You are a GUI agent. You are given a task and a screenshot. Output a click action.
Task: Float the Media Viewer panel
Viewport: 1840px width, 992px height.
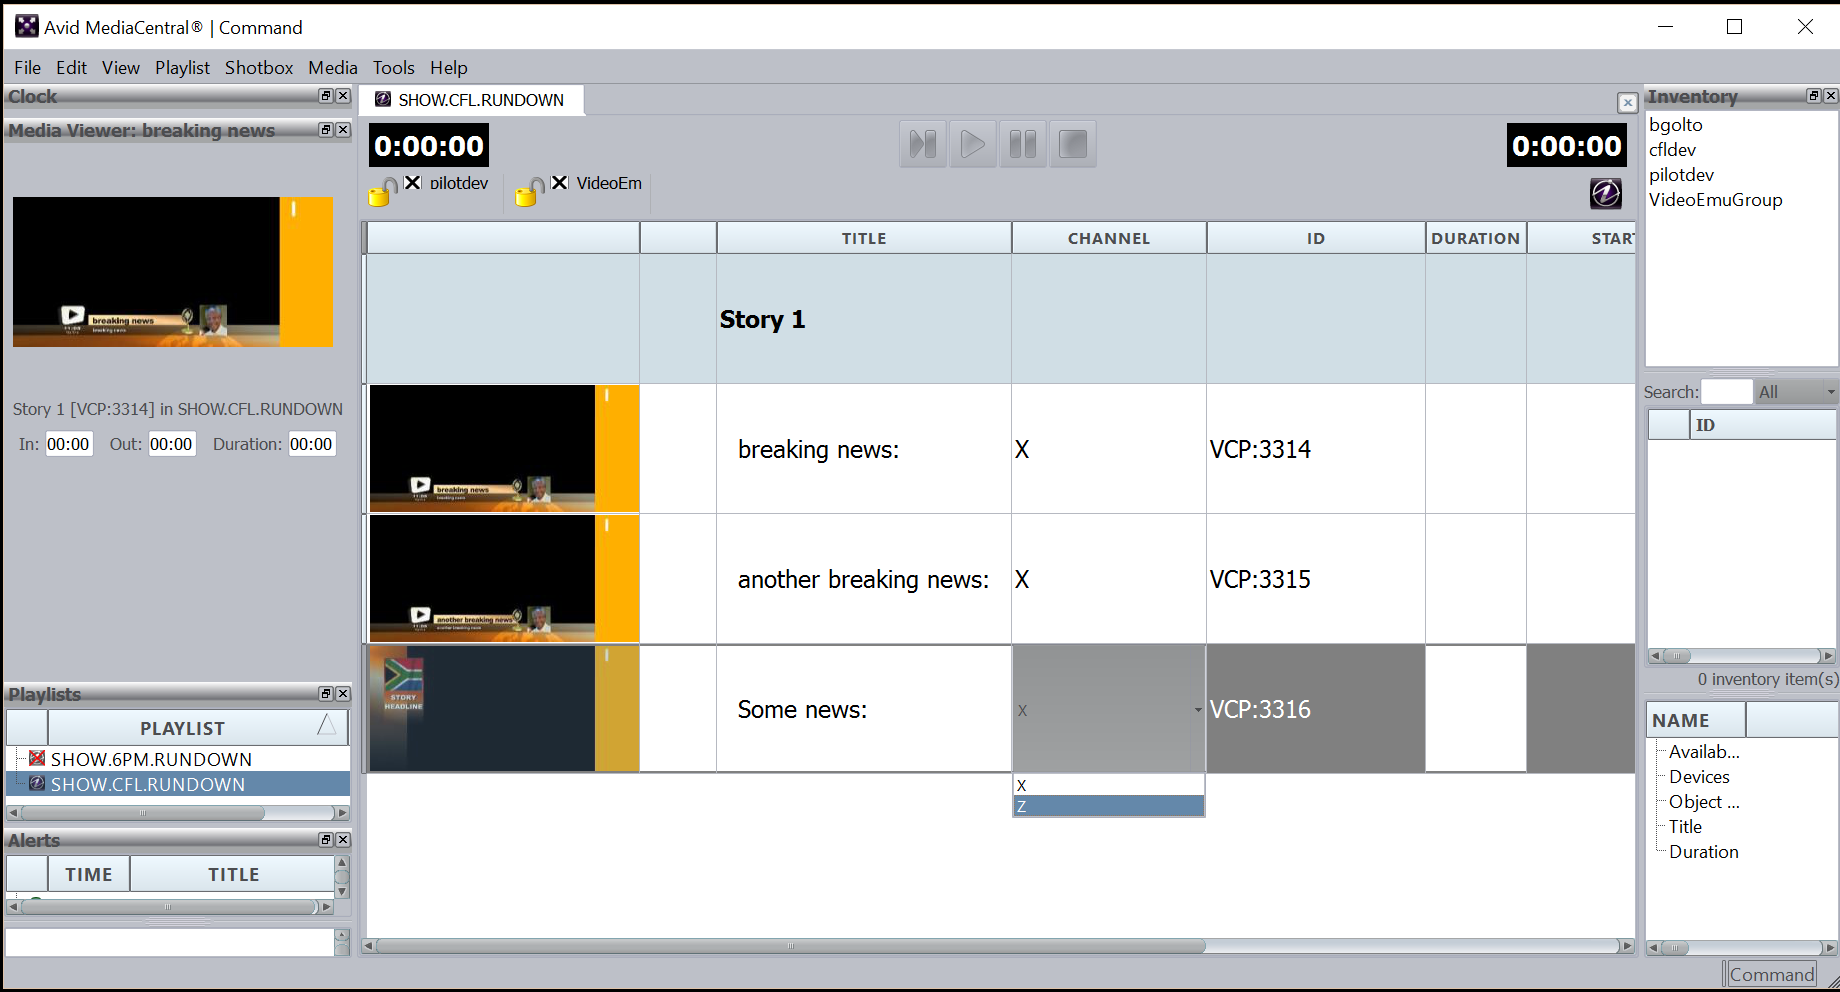(x=326, y=130)
